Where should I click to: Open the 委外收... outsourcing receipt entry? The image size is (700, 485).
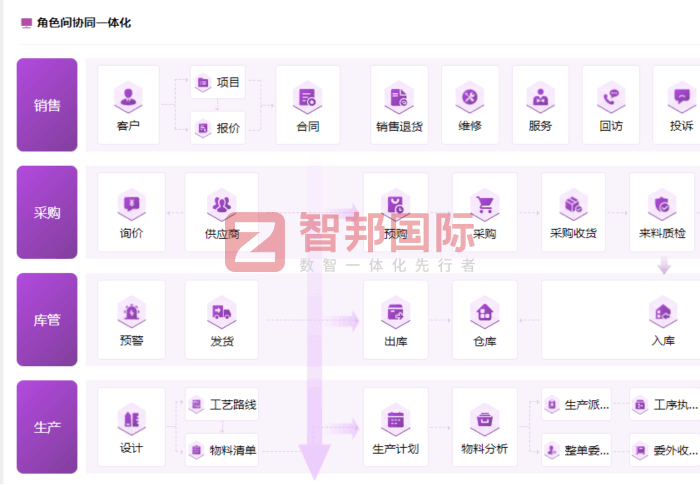pos(665,450)
